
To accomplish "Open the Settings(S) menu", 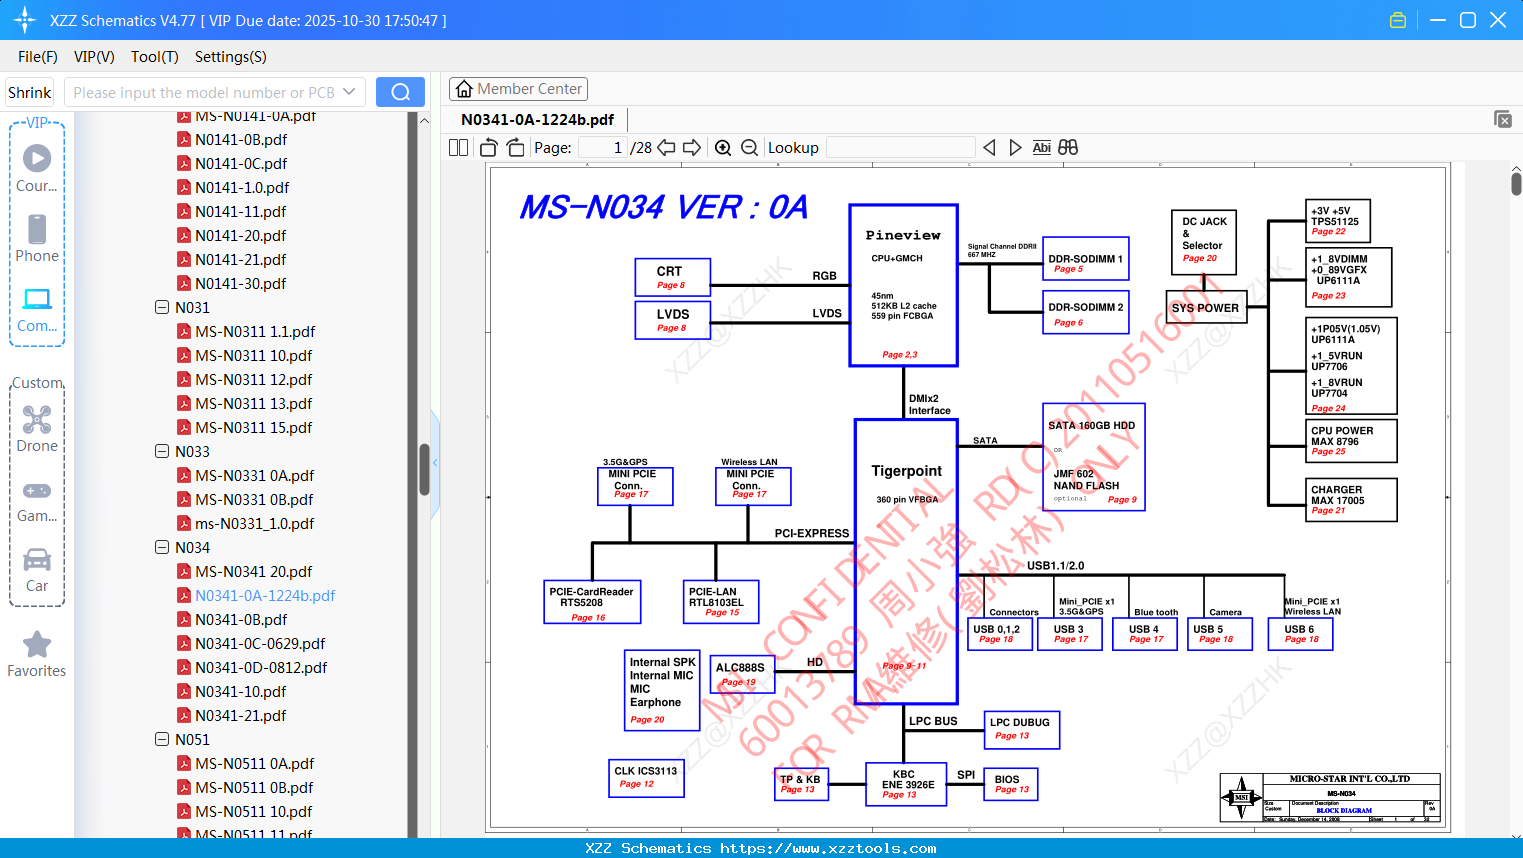I will [x=231, y=57].
